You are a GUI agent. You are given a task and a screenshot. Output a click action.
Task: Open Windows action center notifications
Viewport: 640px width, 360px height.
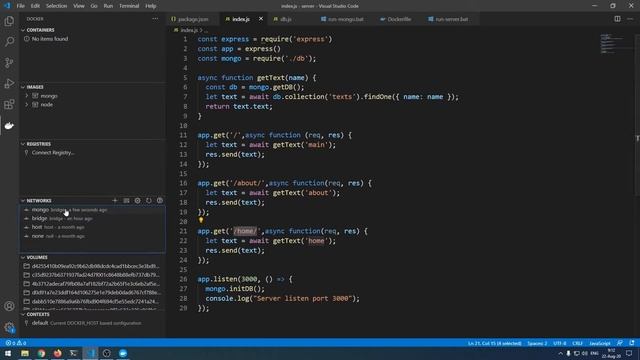629,353
